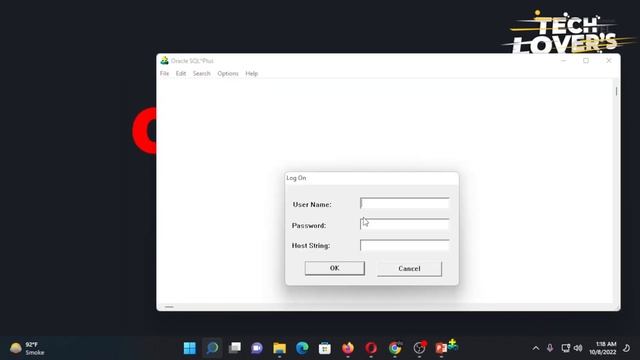Show hidden system tray icons
The width and height of the screenshot is (640, 360).
tap(536, 348)
